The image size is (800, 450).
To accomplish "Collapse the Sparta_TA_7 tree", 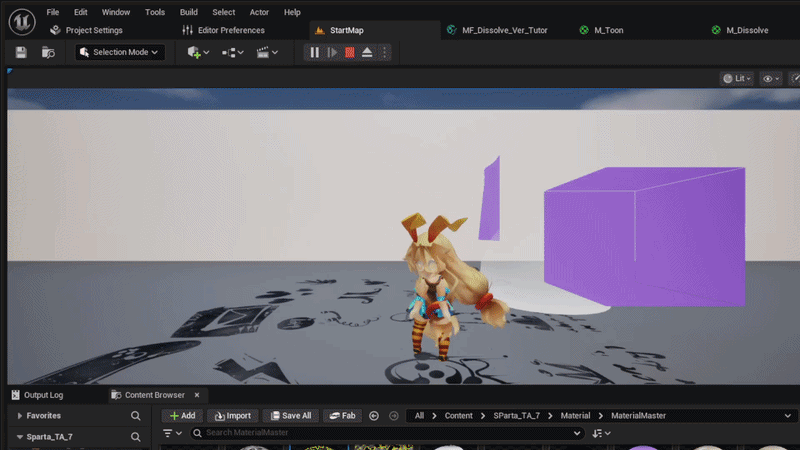I will click(20, 437).
